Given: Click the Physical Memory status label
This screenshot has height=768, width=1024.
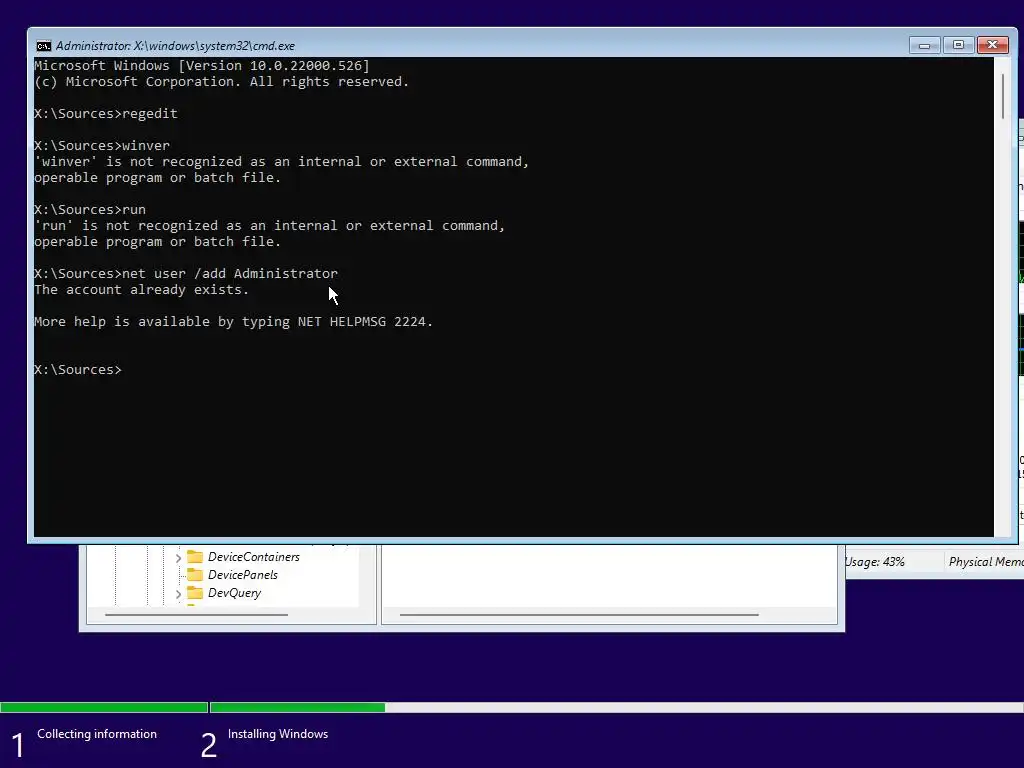Looking at the screenshot, I should (x=986, y=562).
